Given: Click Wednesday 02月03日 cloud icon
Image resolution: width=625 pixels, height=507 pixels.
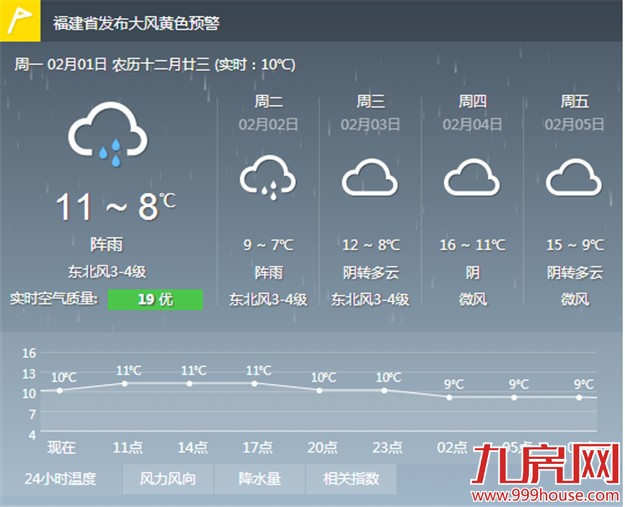Looking at the screenshot, I should click(370, 177).
